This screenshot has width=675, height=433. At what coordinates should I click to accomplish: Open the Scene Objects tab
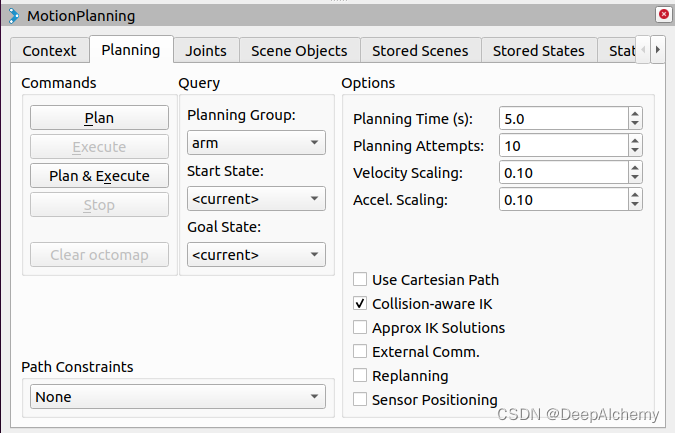(x=299, y=51)
